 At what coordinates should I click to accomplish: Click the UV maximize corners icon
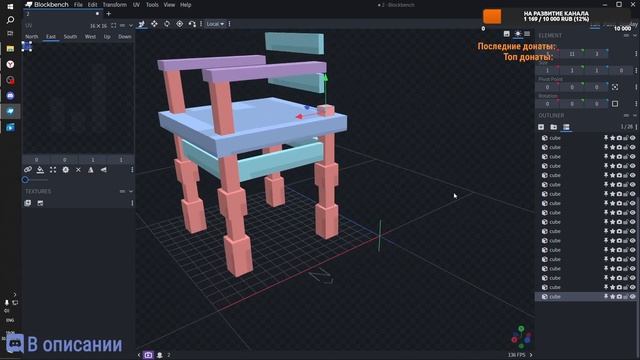tap(53, 169)
